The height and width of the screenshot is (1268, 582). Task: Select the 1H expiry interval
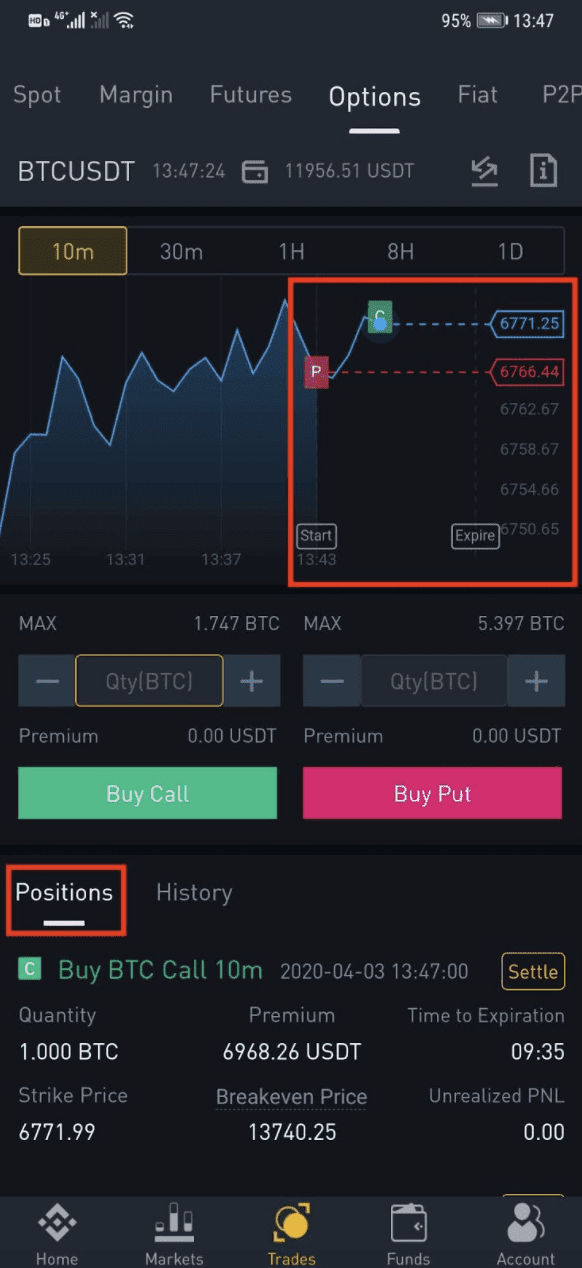[x=291, y=251]
